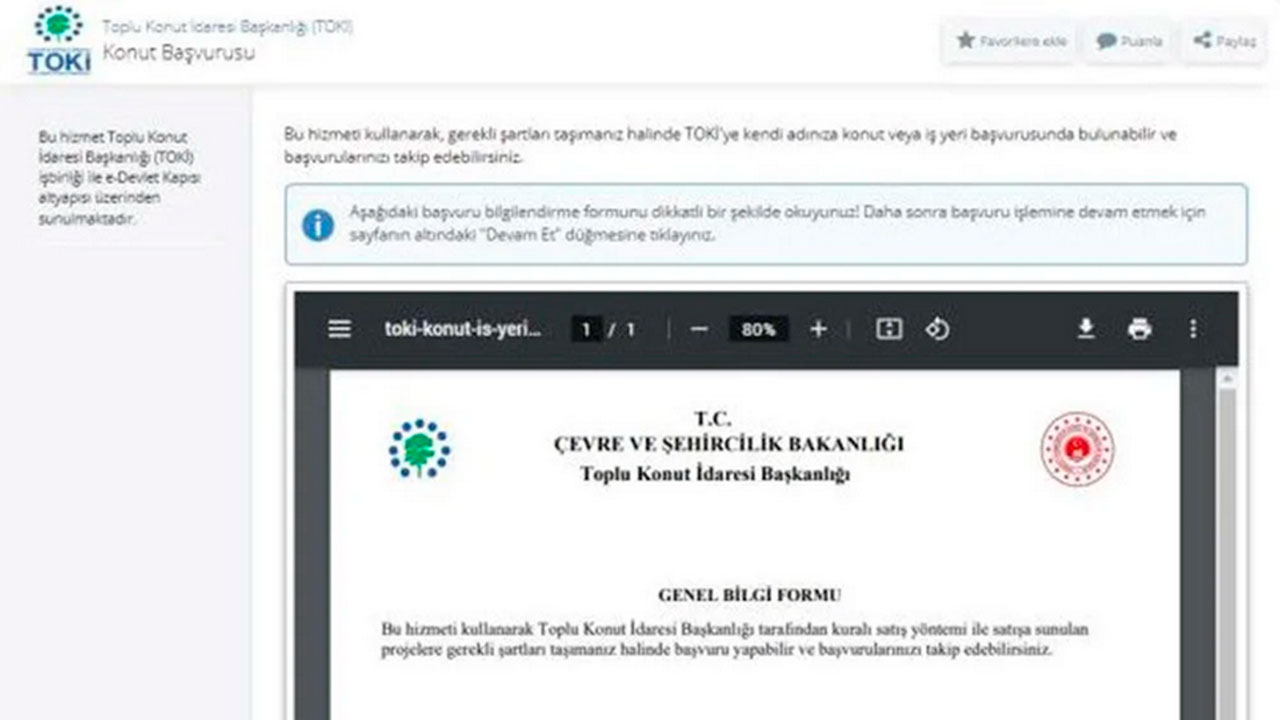The height and width of the screenshot is (720, 1280).
Task: Click the zoom in icon in PDF toolbar
Action: point(818,328)
